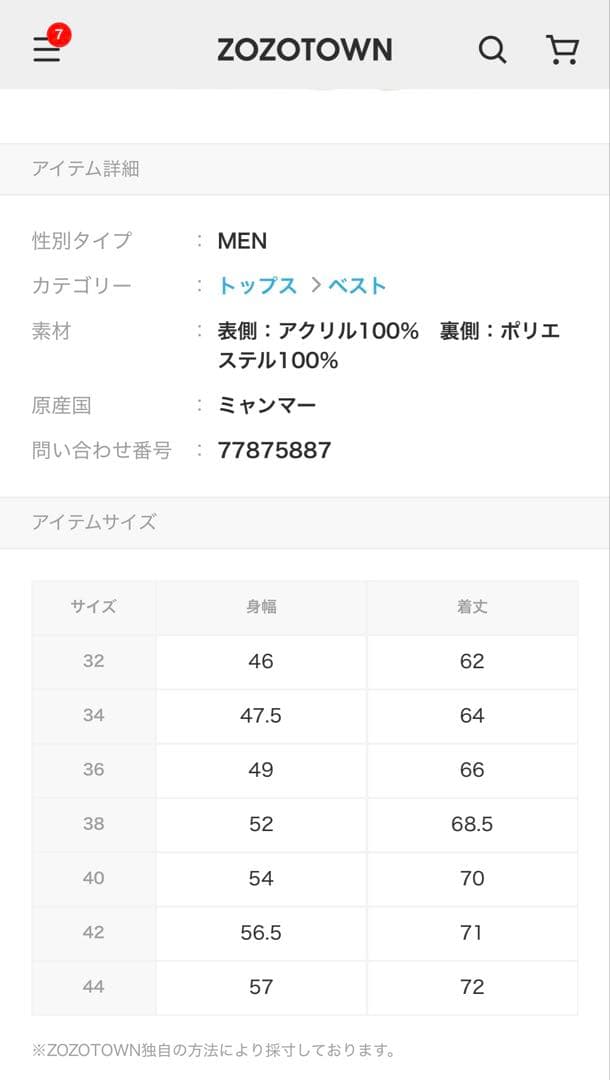Open the hamburger menu icon
The height and width of the screenshot is (1080, 610).
click(x=46, y=51)
